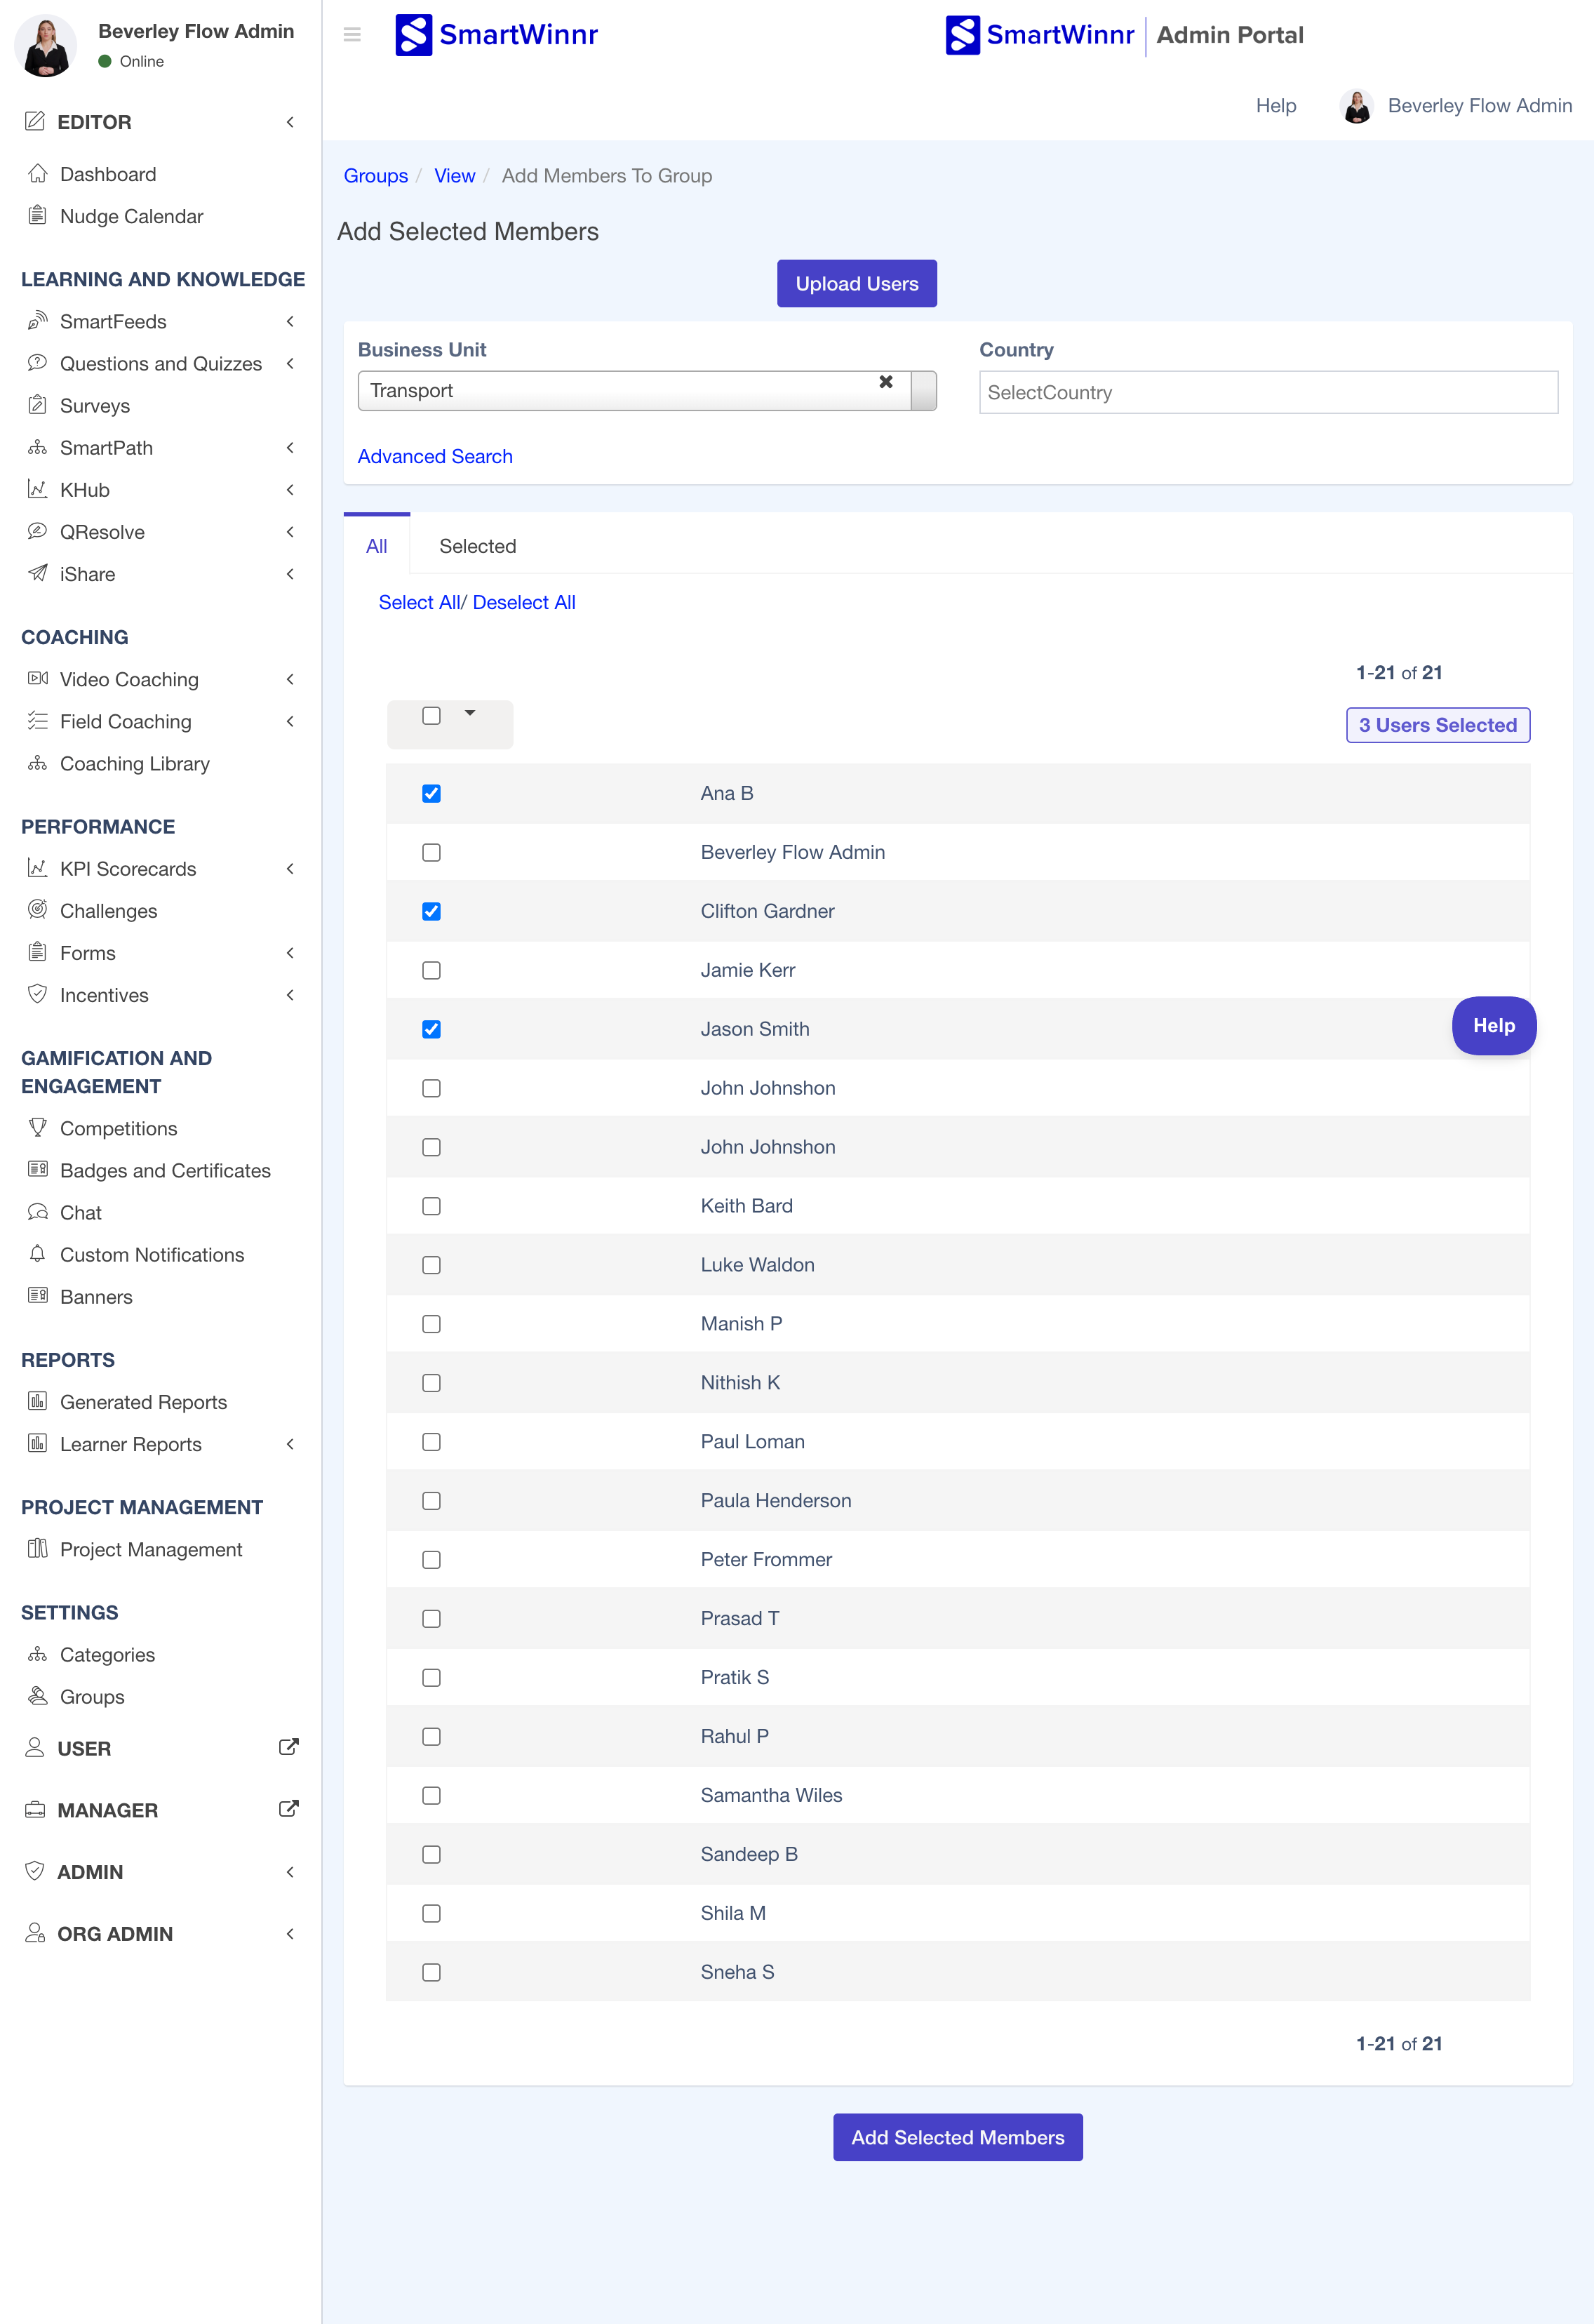1594x2324 pixels.
Task: Open Groups in the sidebar
Action: coord(92,1696)
